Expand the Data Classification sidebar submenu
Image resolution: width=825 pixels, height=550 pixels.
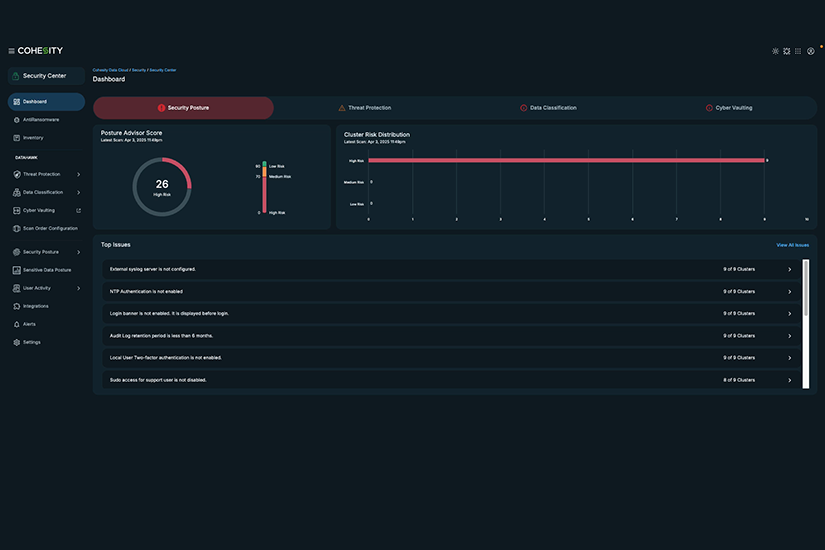78,192
